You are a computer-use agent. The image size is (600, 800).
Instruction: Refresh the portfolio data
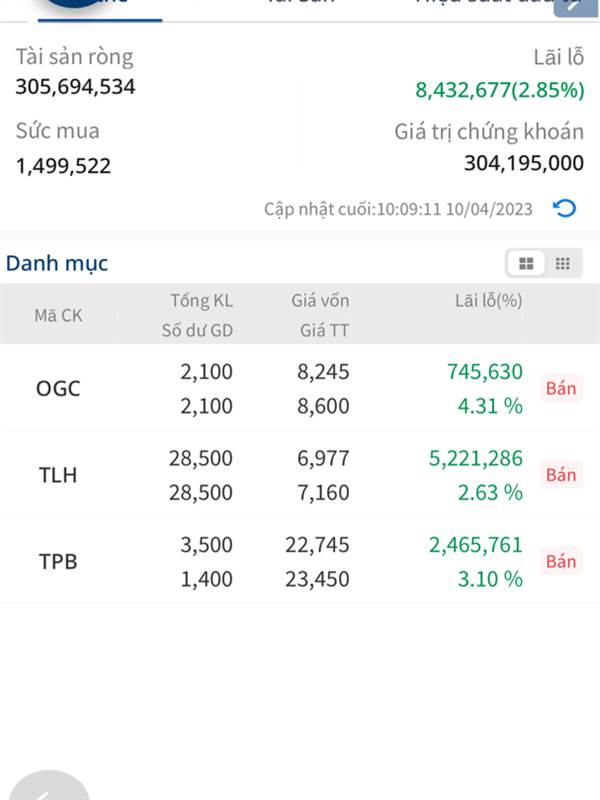click(564, 209)
